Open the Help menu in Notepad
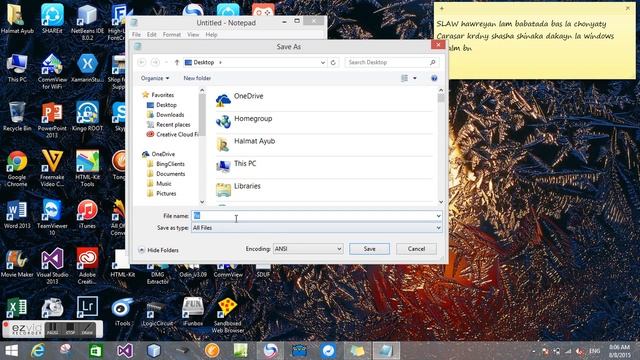The image size is (640, 360). [x=211, y=35]
